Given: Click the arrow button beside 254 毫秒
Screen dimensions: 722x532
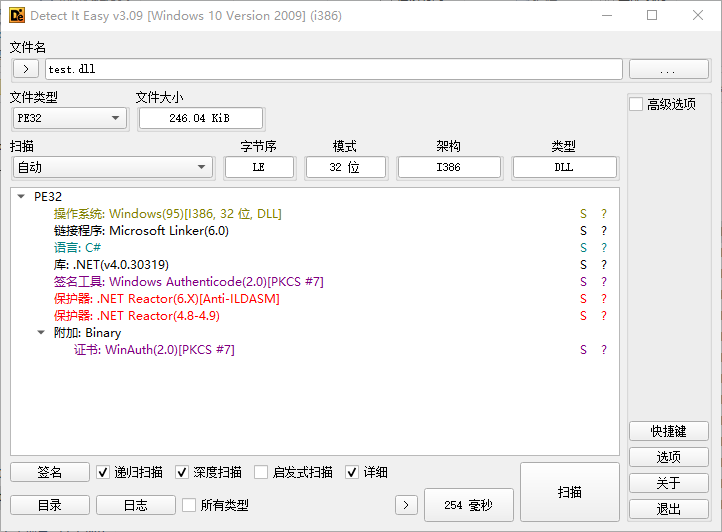Looking at the screenshot, I should pos(406,505).
